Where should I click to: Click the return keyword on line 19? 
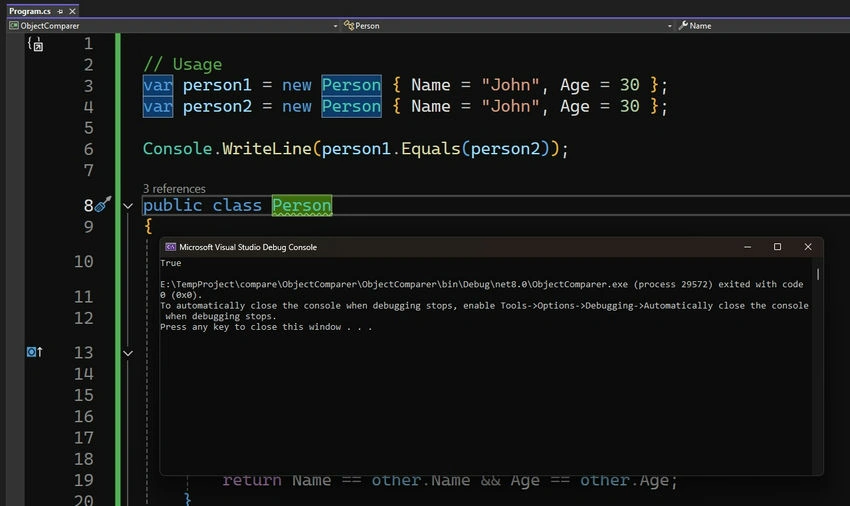(252, 480)
